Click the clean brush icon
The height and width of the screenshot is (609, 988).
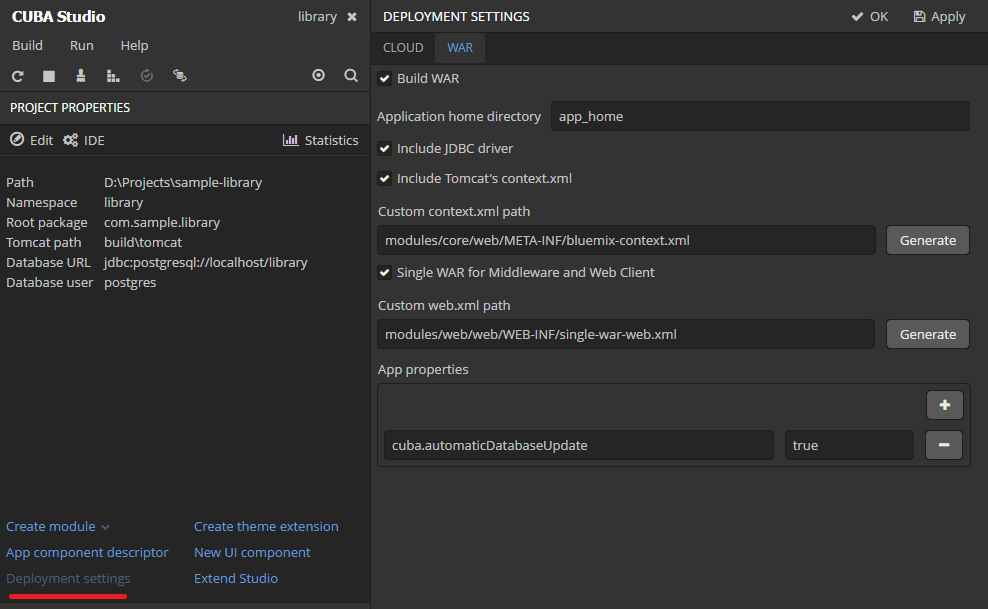tap(81, 76)
